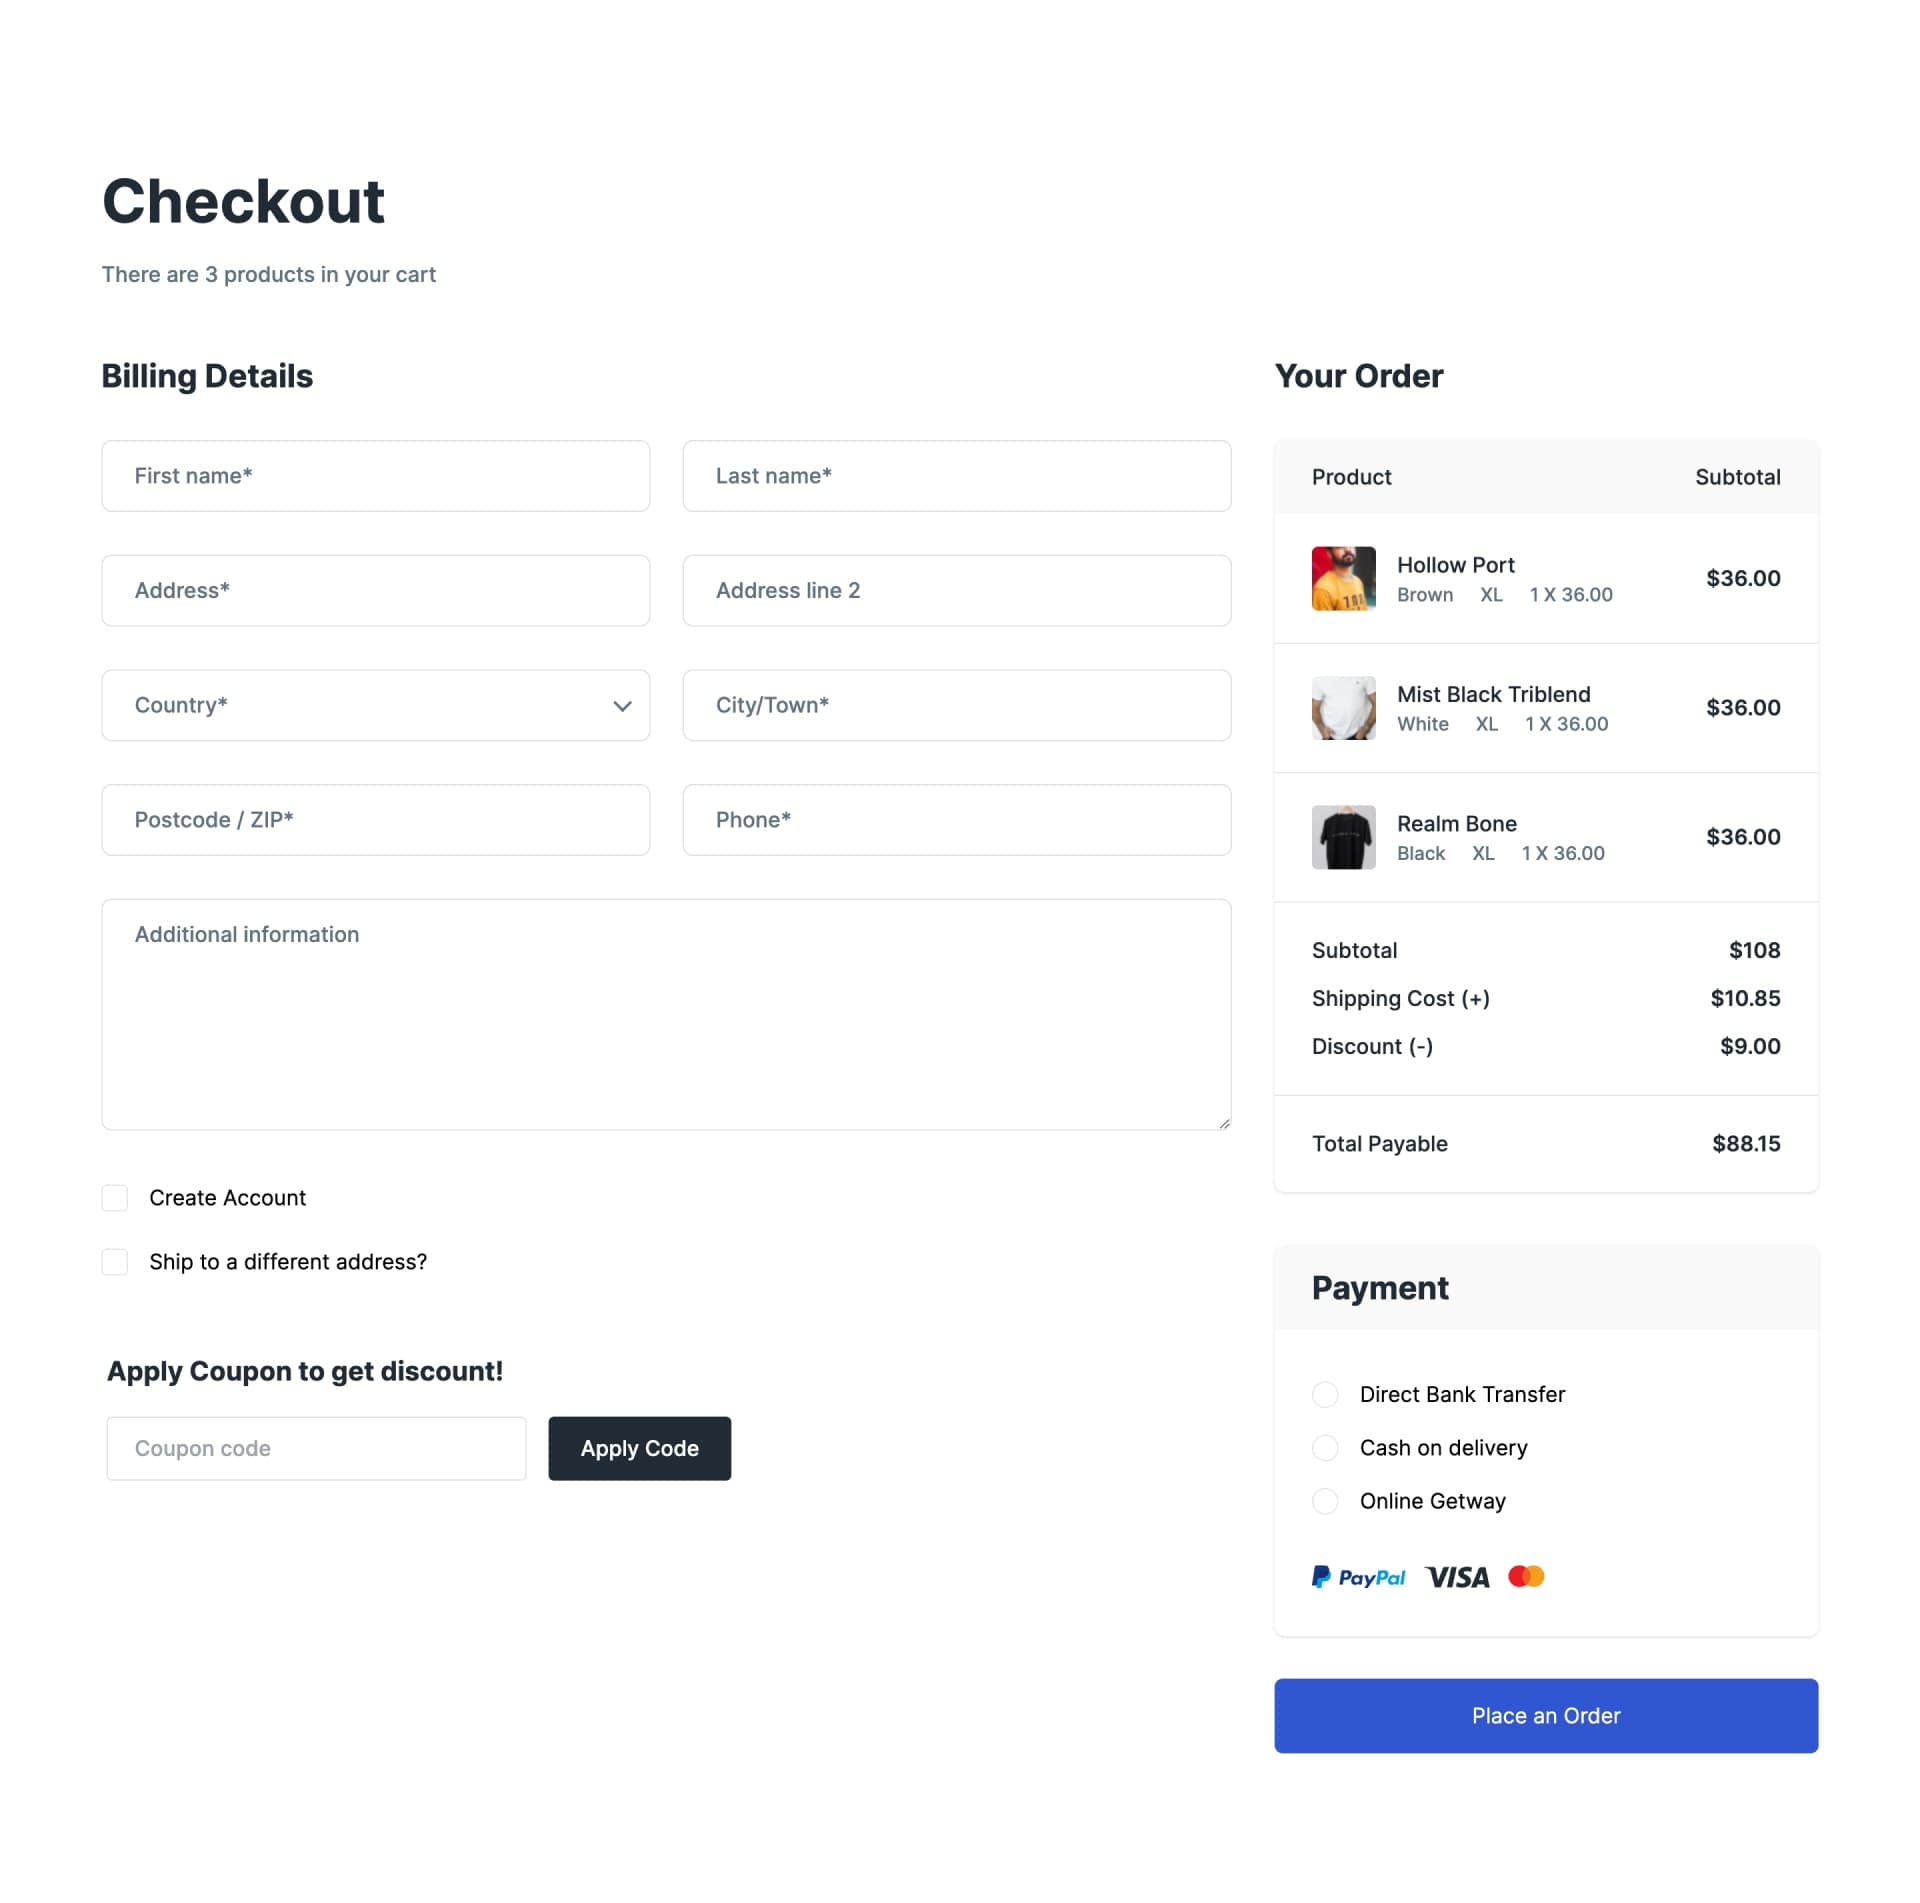Click Your Order section header

tap(1359, 375)
